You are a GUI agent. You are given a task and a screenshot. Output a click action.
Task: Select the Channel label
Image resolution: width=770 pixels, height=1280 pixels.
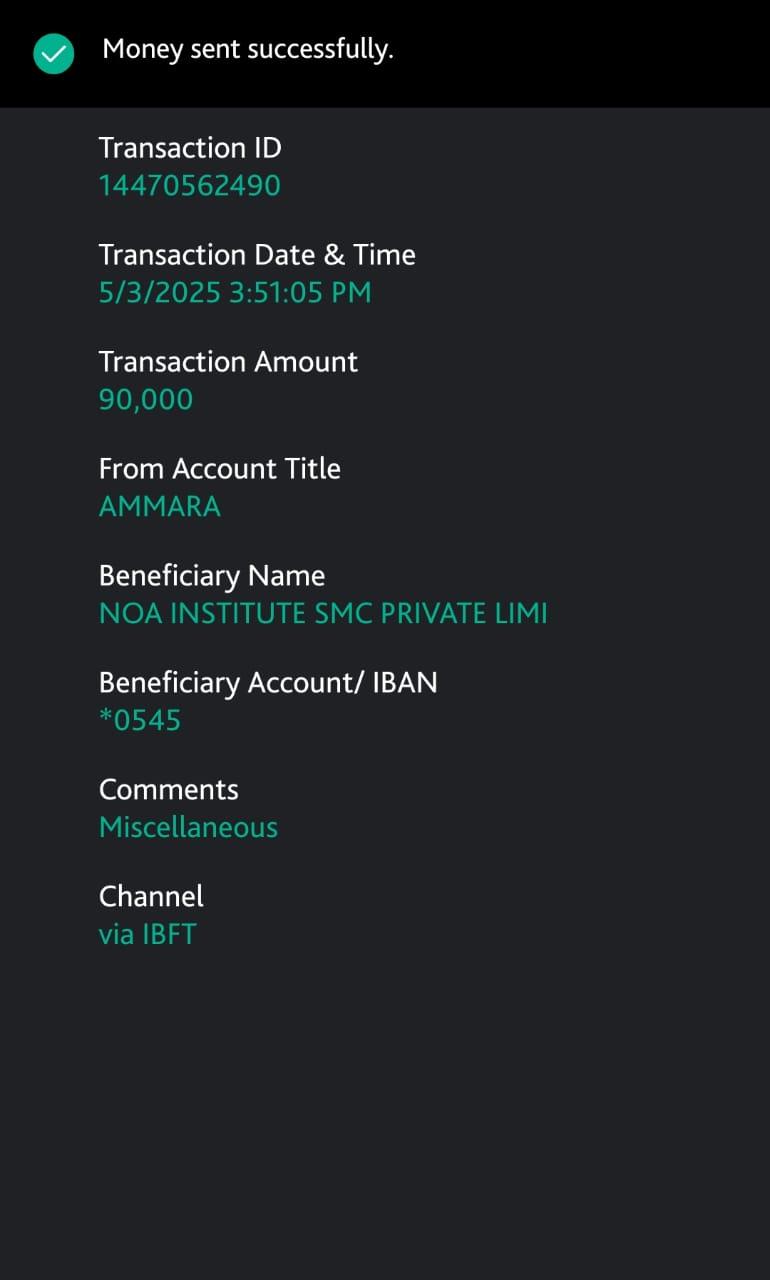coord(151,896)
